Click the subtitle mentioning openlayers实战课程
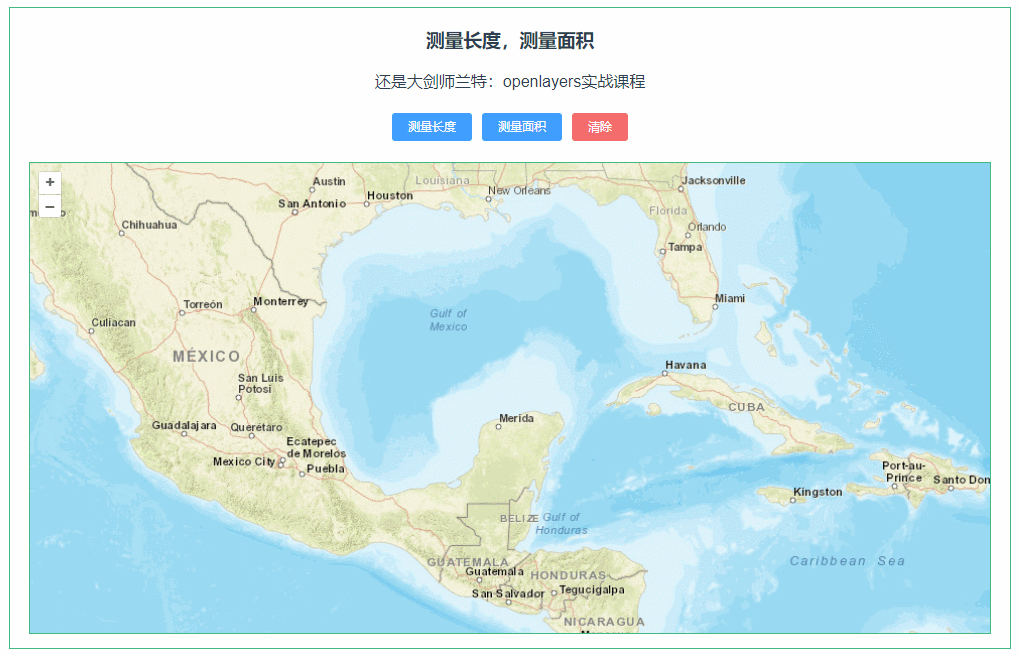1020x657 pixels. click(510, 81)
